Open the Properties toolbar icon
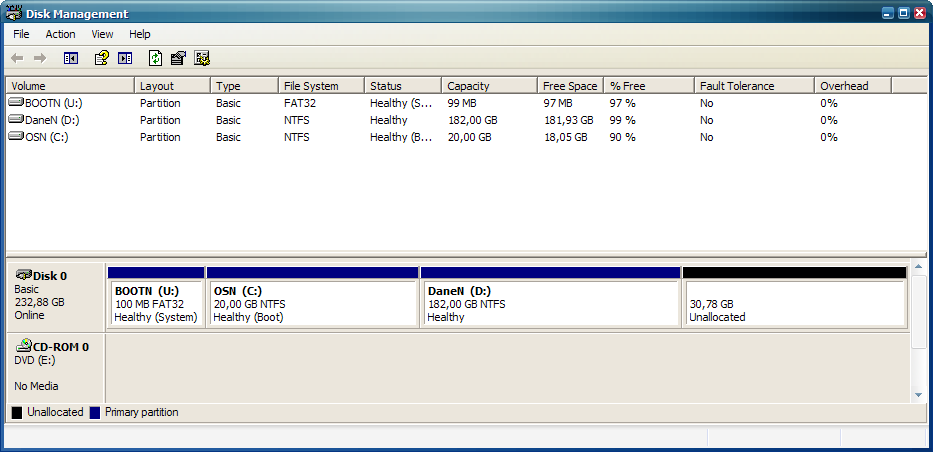The width and height of the screenshot is (933, 452). 179,58
